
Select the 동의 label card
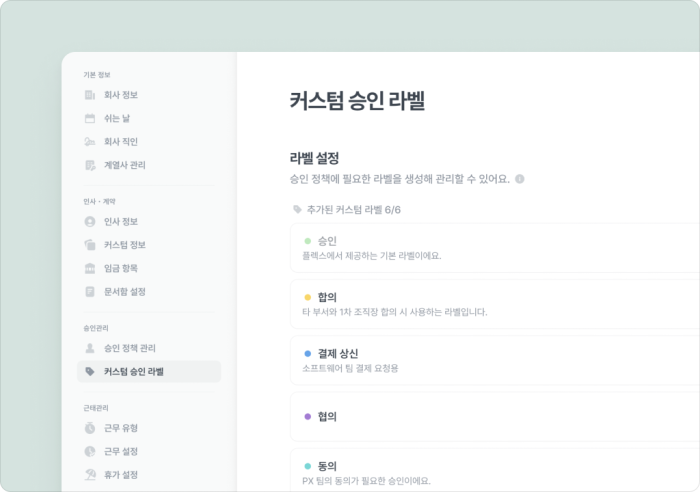pos(495,470)
